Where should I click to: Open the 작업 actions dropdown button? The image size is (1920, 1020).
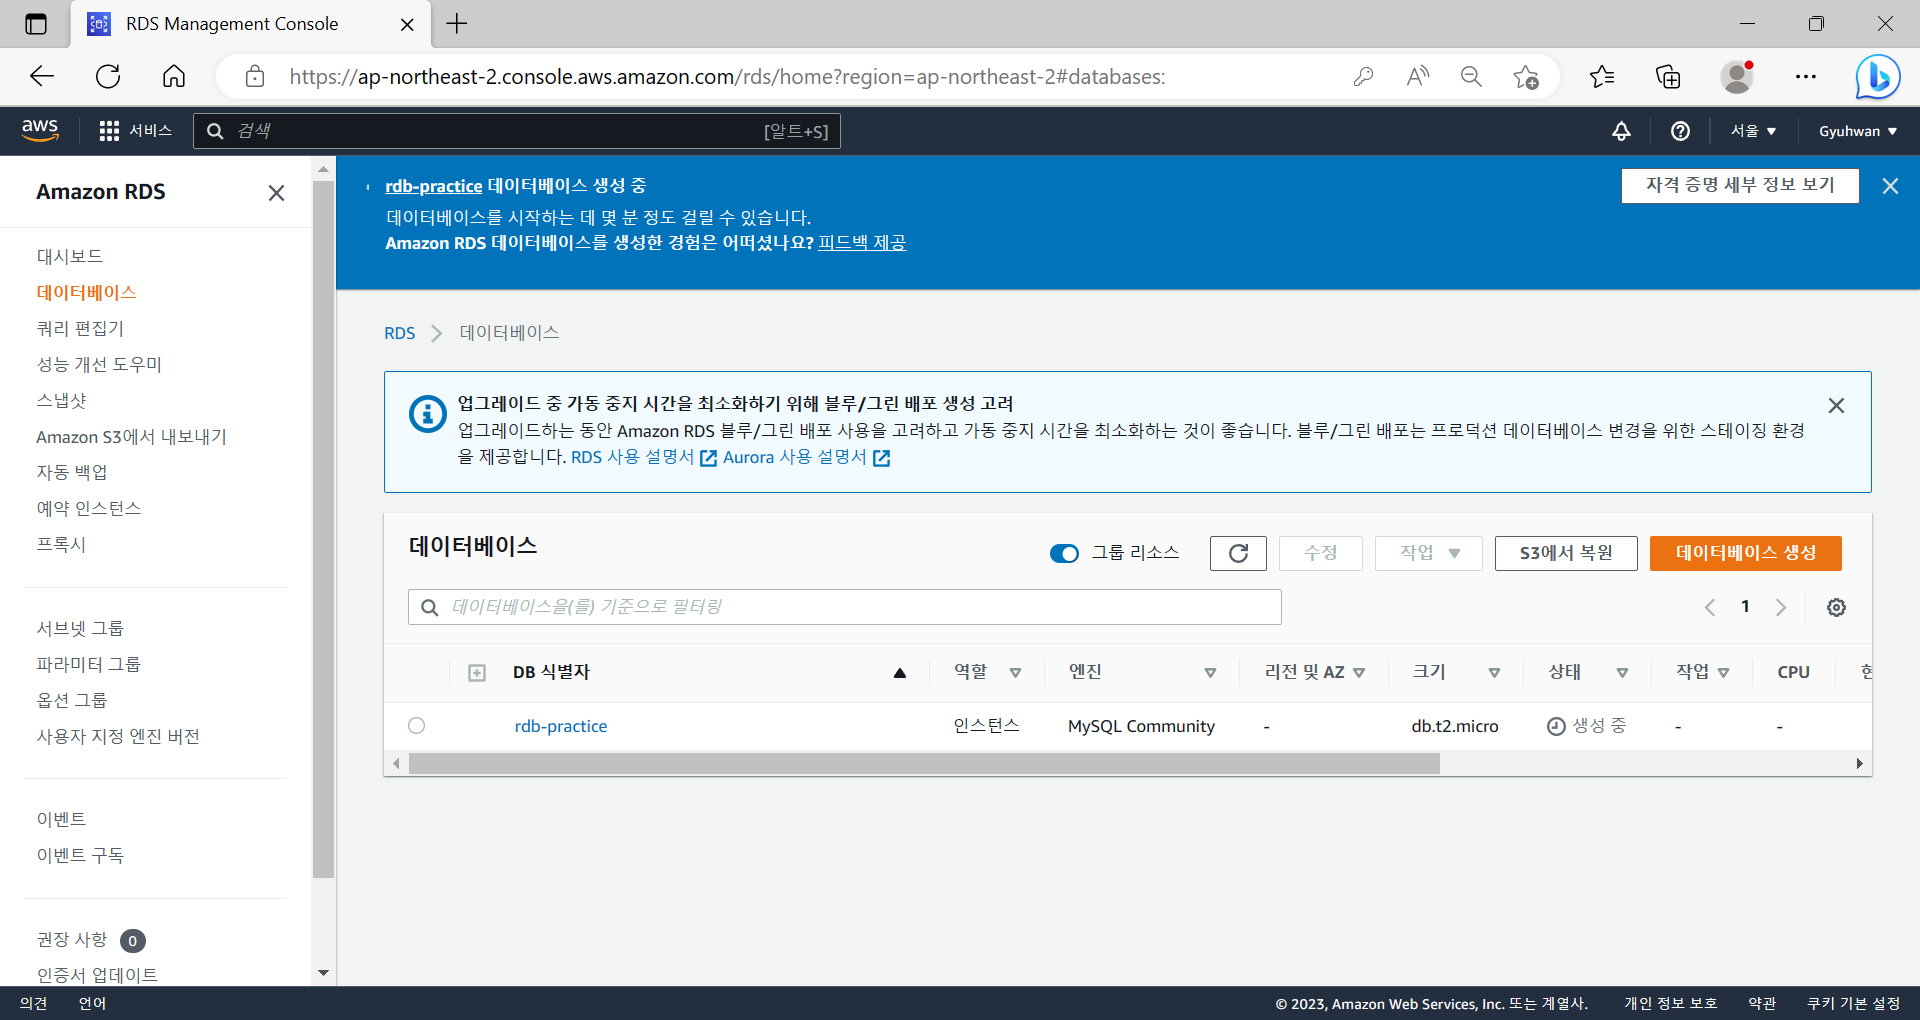(x=1428, y=553)
